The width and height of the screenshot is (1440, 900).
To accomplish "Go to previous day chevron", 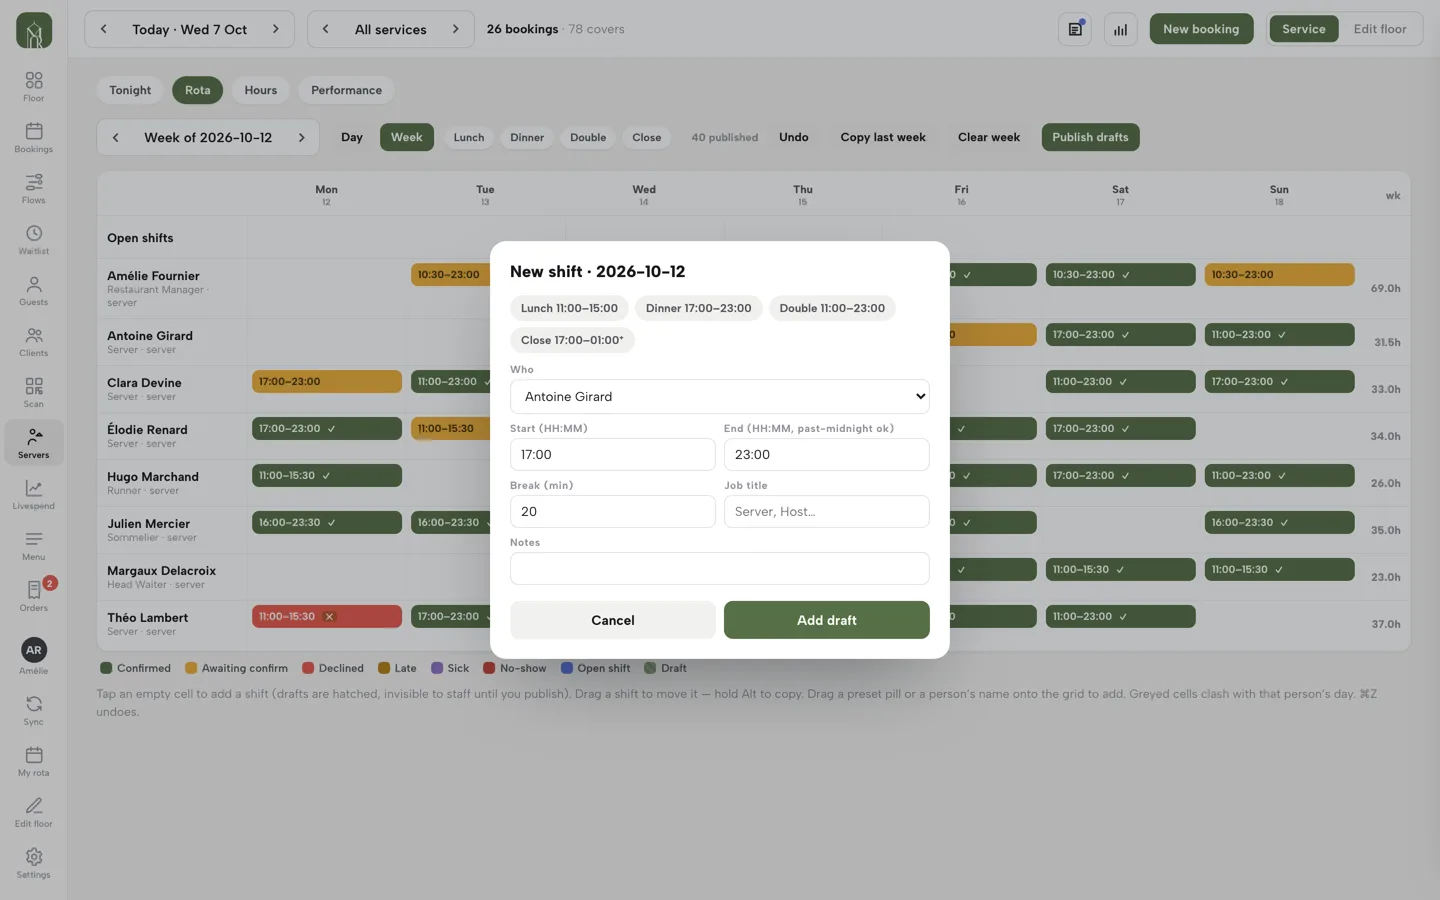I will coord(103,29).
